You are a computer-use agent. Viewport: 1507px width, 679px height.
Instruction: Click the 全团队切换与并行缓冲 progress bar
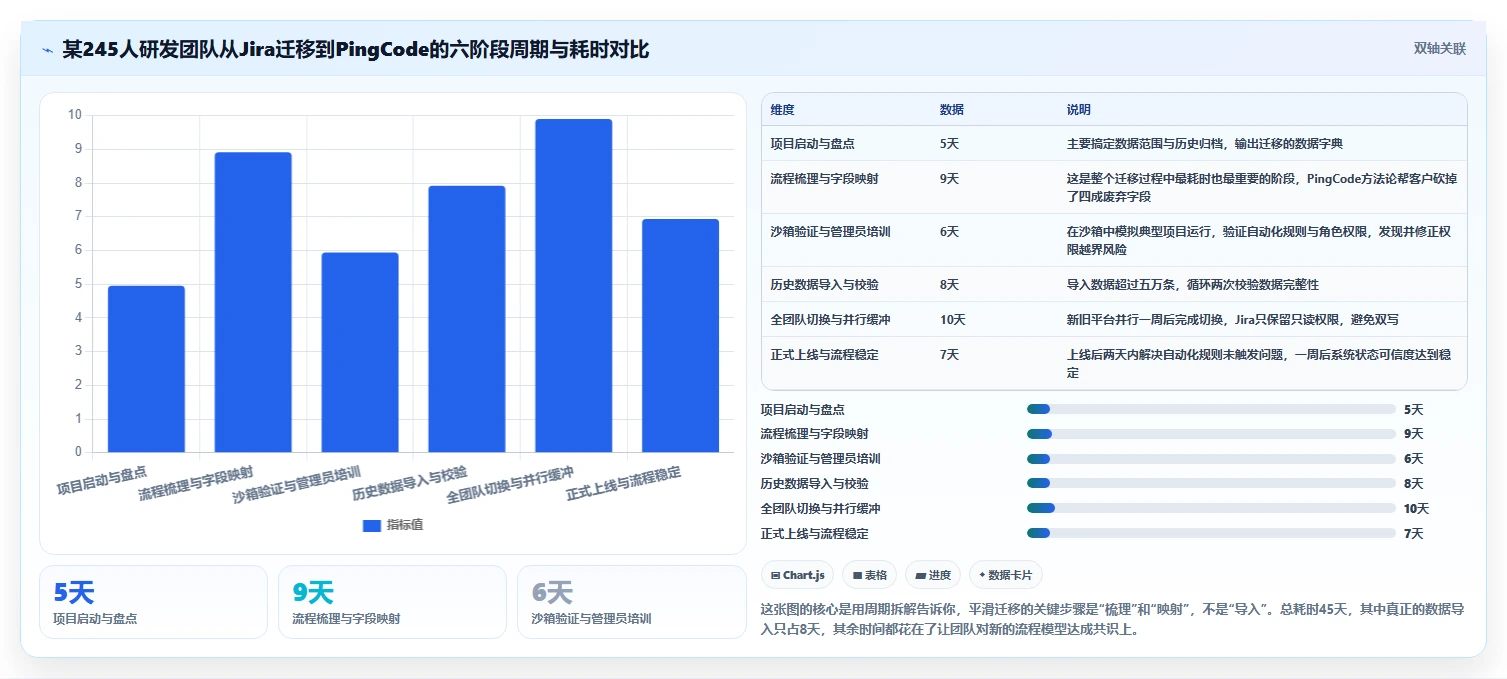1211,508
